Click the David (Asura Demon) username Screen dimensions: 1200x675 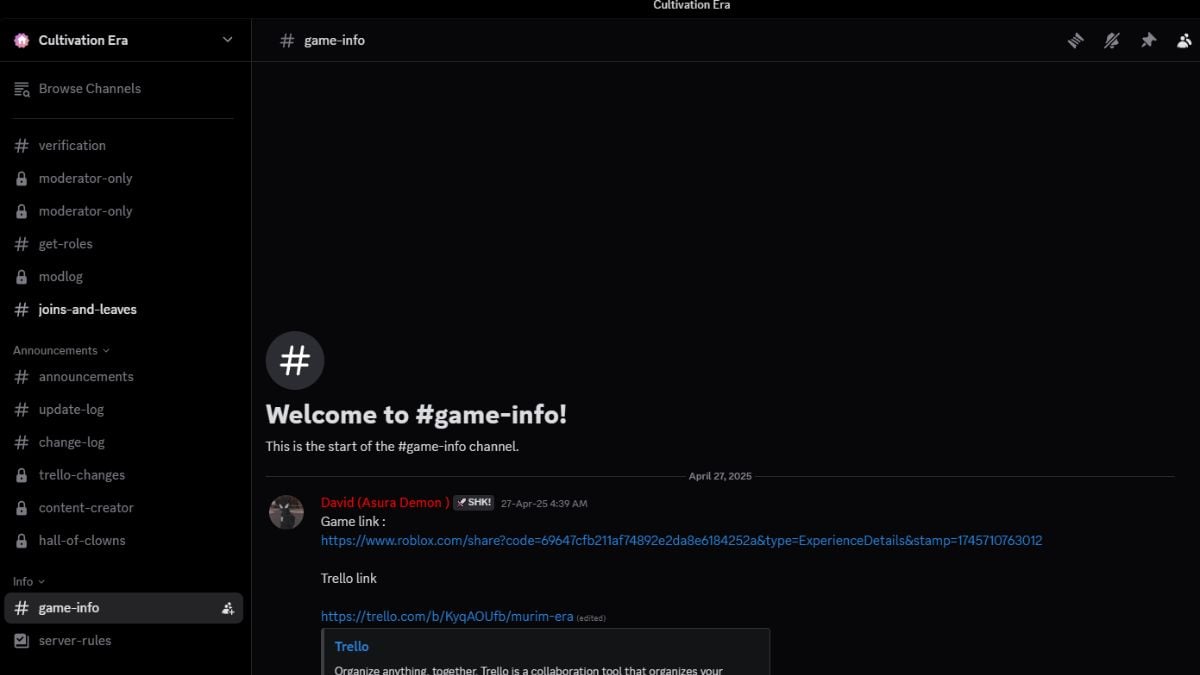coord(385,502)
